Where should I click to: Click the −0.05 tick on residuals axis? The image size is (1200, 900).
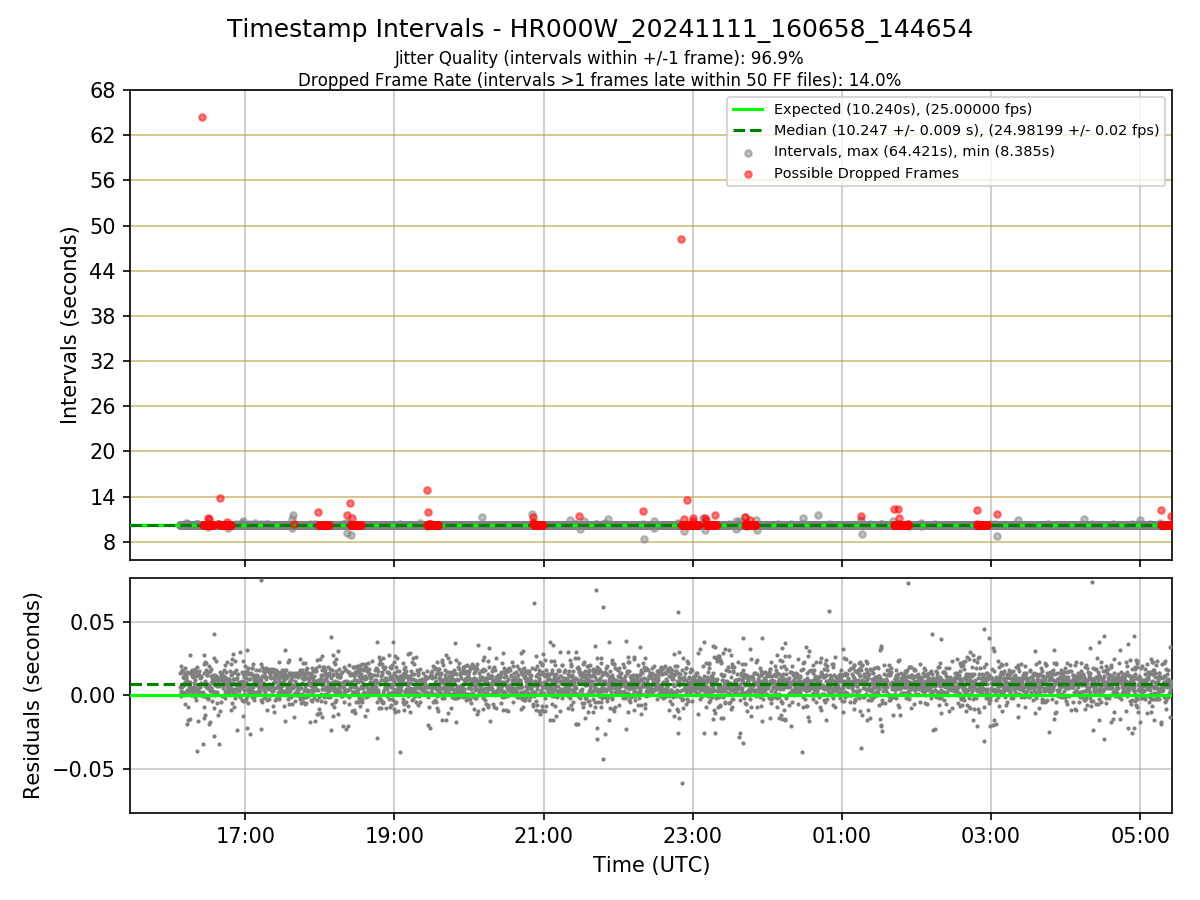click(x=87, y=769)
